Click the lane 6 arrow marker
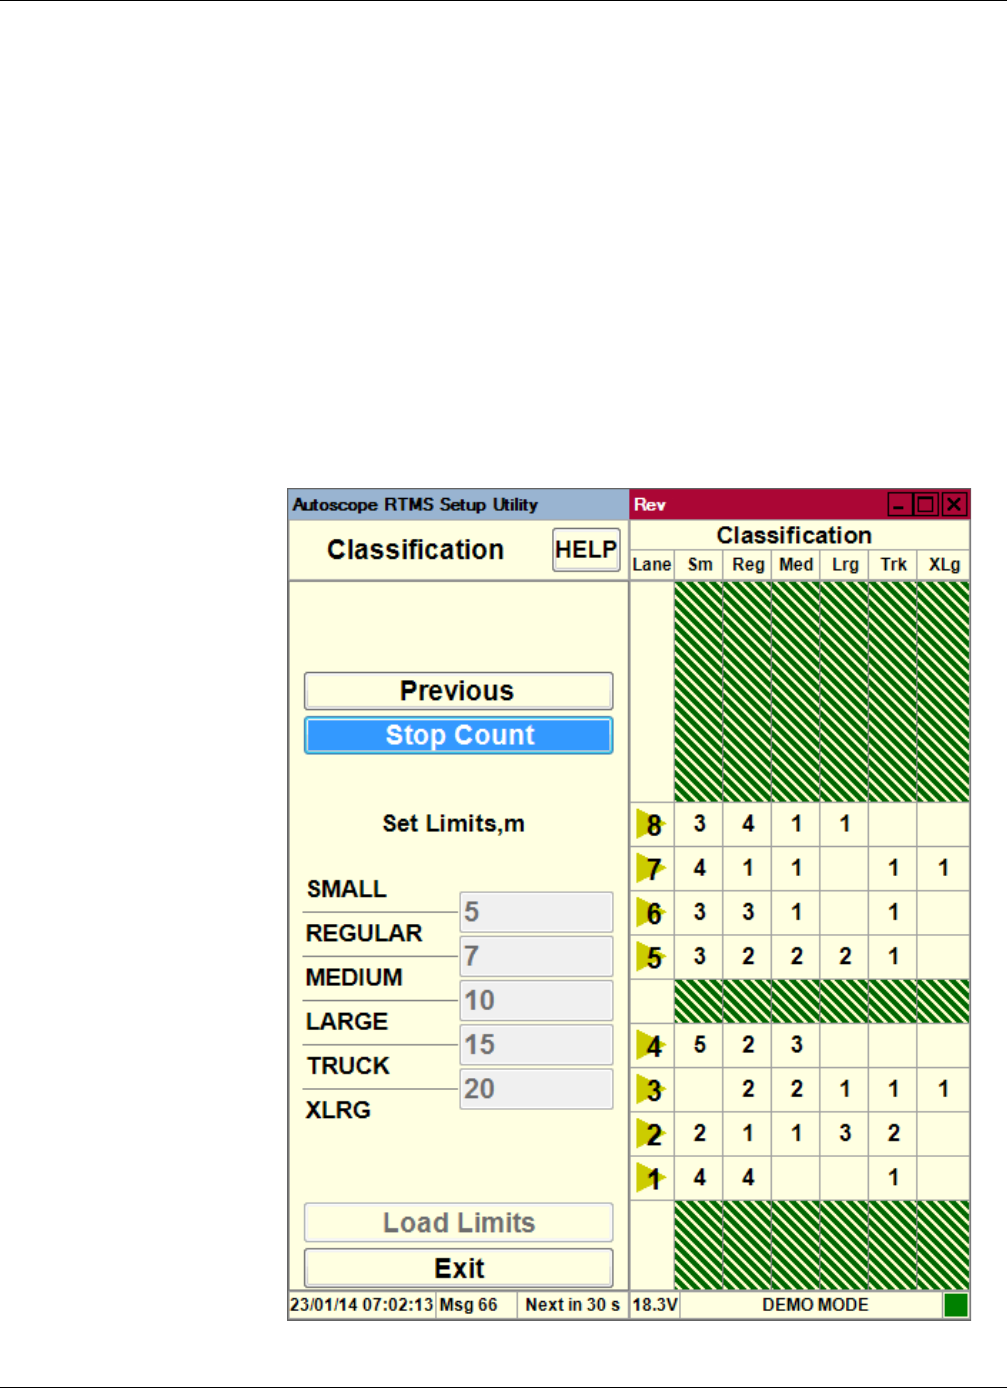The image size is (1007, 1388). [651, 912]
